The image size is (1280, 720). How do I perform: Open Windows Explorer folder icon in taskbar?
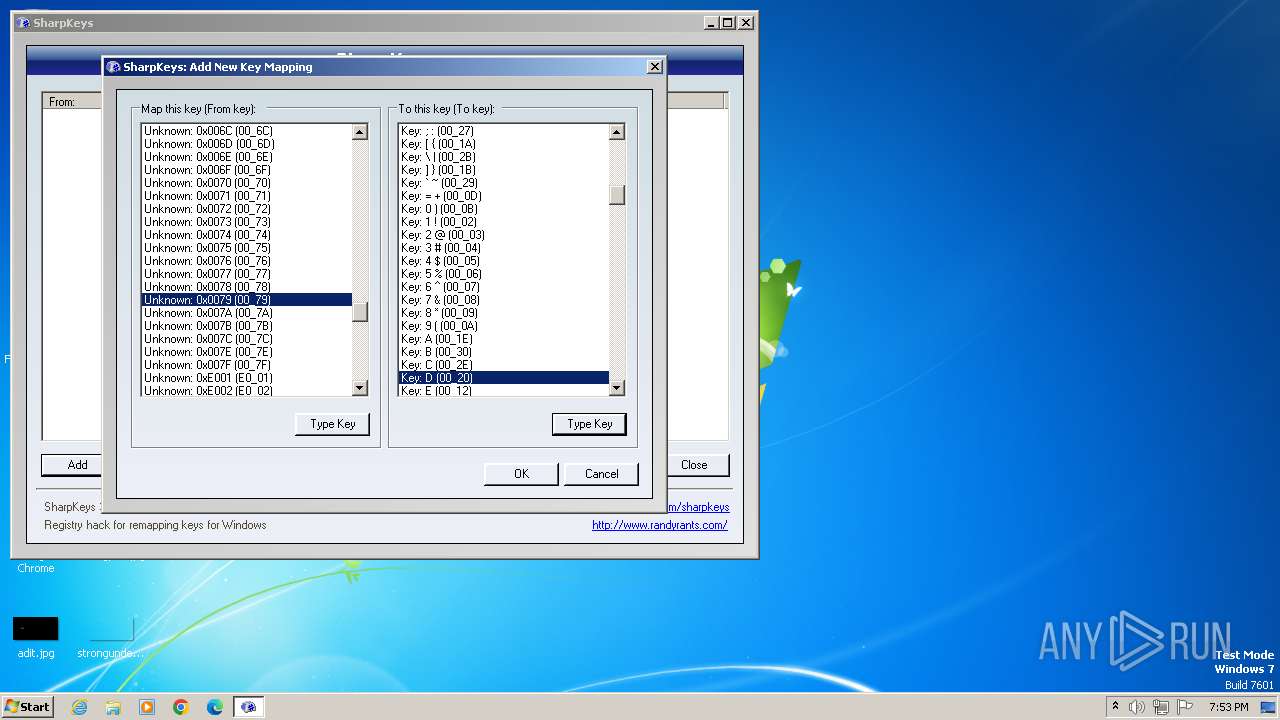pyautogui.click(x=113, y=707)
